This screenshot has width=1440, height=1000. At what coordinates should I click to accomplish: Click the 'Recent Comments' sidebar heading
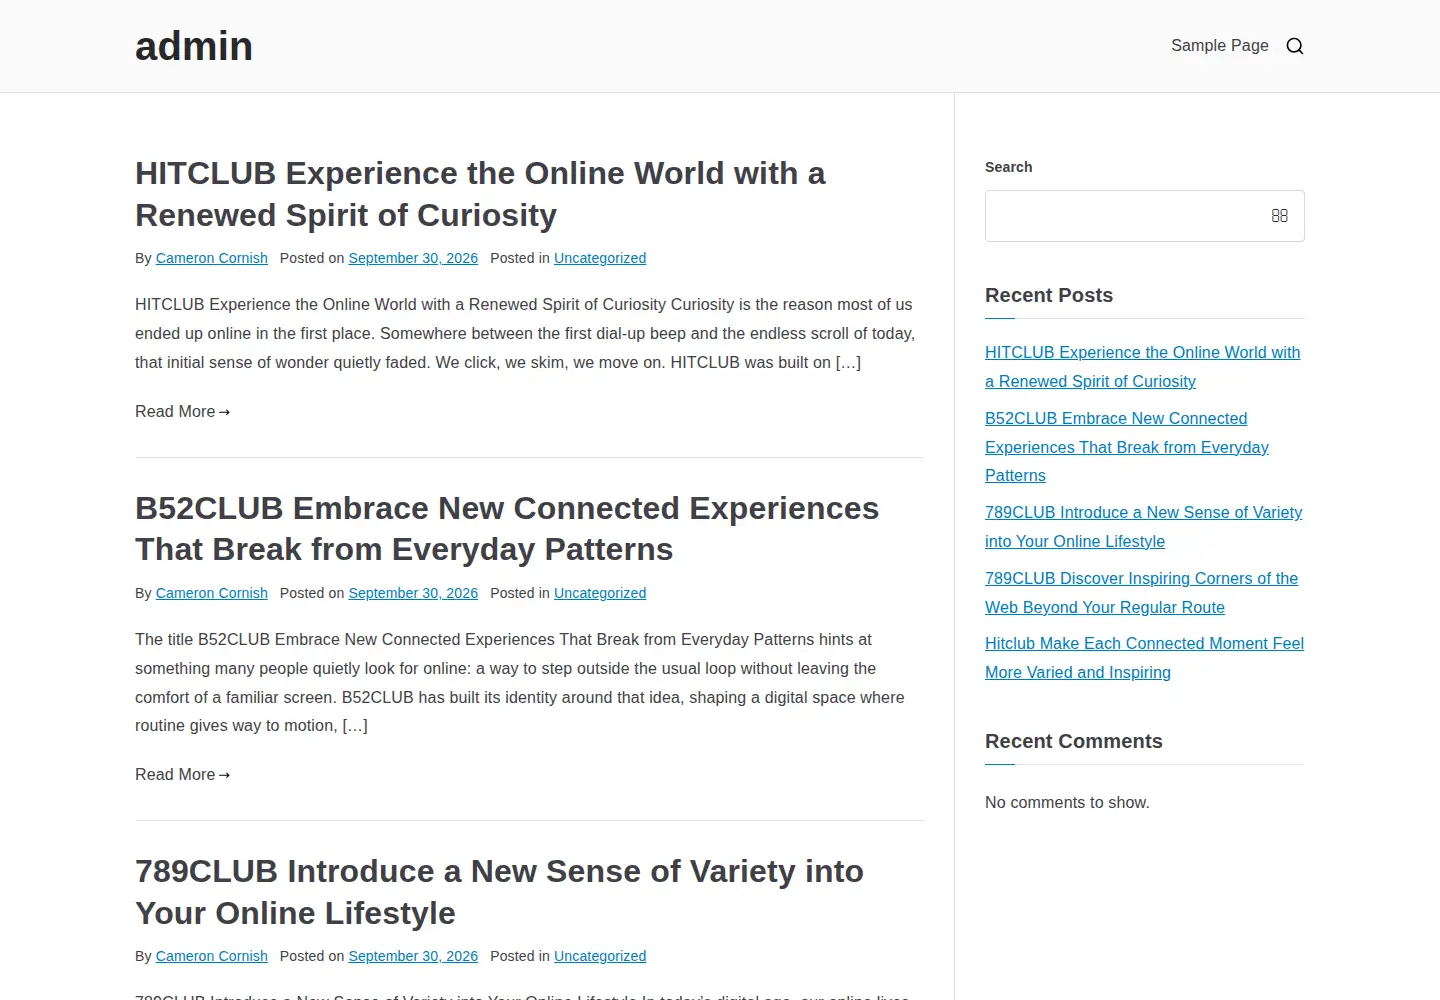pos(1074,741)
